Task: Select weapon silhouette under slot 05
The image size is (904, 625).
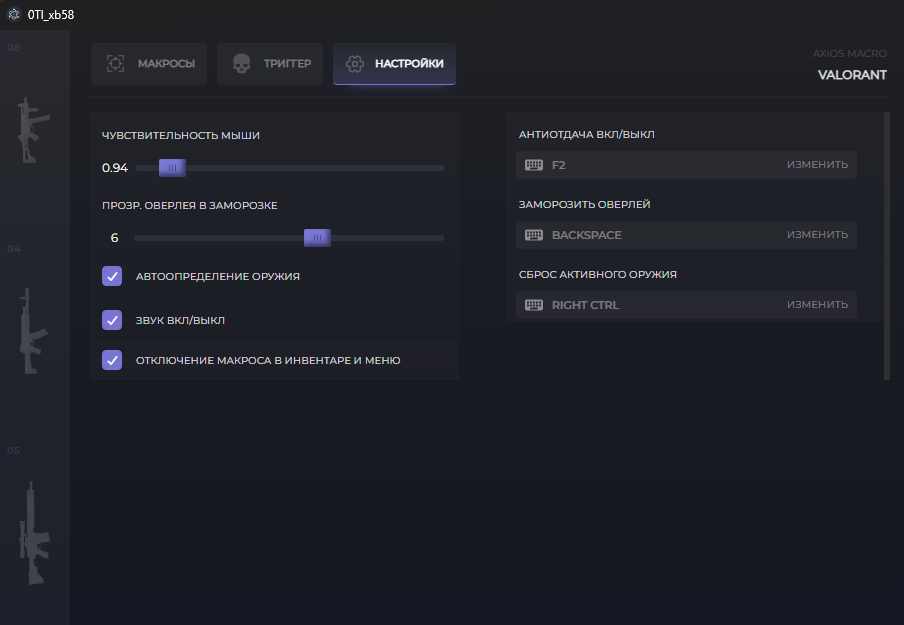Action: click(35, 533)
